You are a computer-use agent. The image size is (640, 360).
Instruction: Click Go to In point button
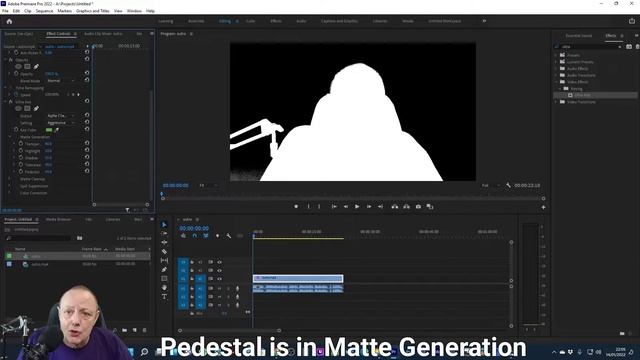[334, 207]
